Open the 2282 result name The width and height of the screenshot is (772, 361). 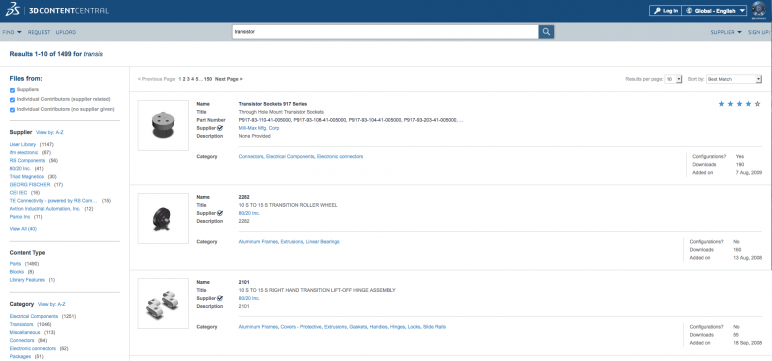click(244, 197)
